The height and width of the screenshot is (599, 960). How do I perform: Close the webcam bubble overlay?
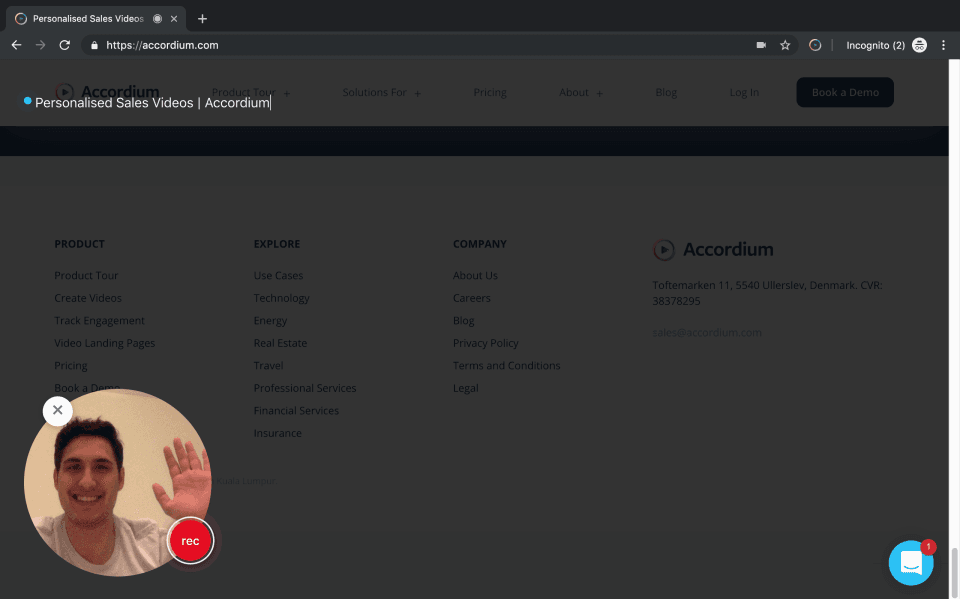[x=58, y=410]
